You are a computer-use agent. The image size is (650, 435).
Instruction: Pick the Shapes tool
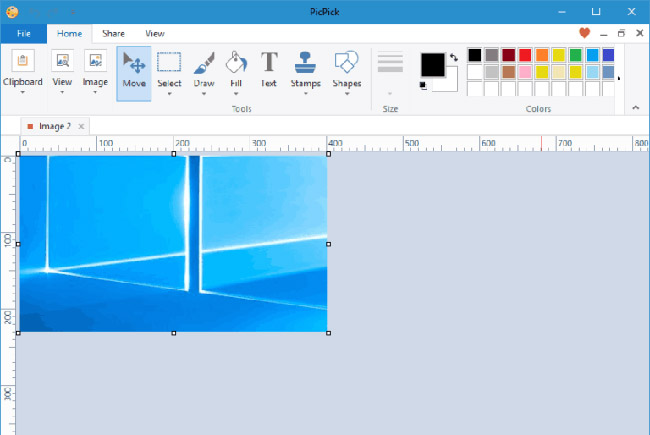click(x=347, y=62)
